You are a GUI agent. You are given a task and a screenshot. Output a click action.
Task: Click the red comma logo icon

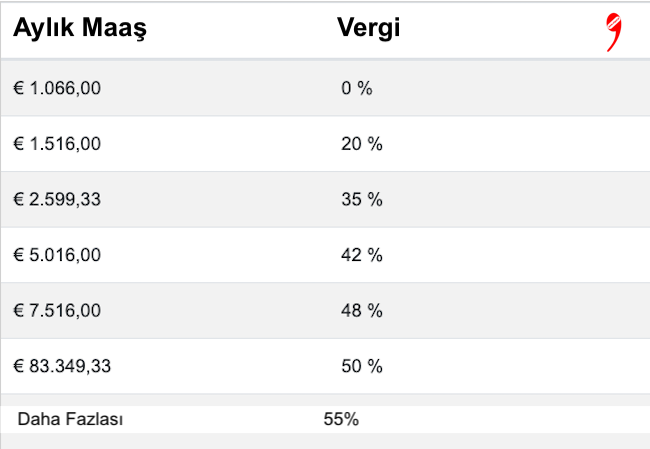(x=614, y=32)
